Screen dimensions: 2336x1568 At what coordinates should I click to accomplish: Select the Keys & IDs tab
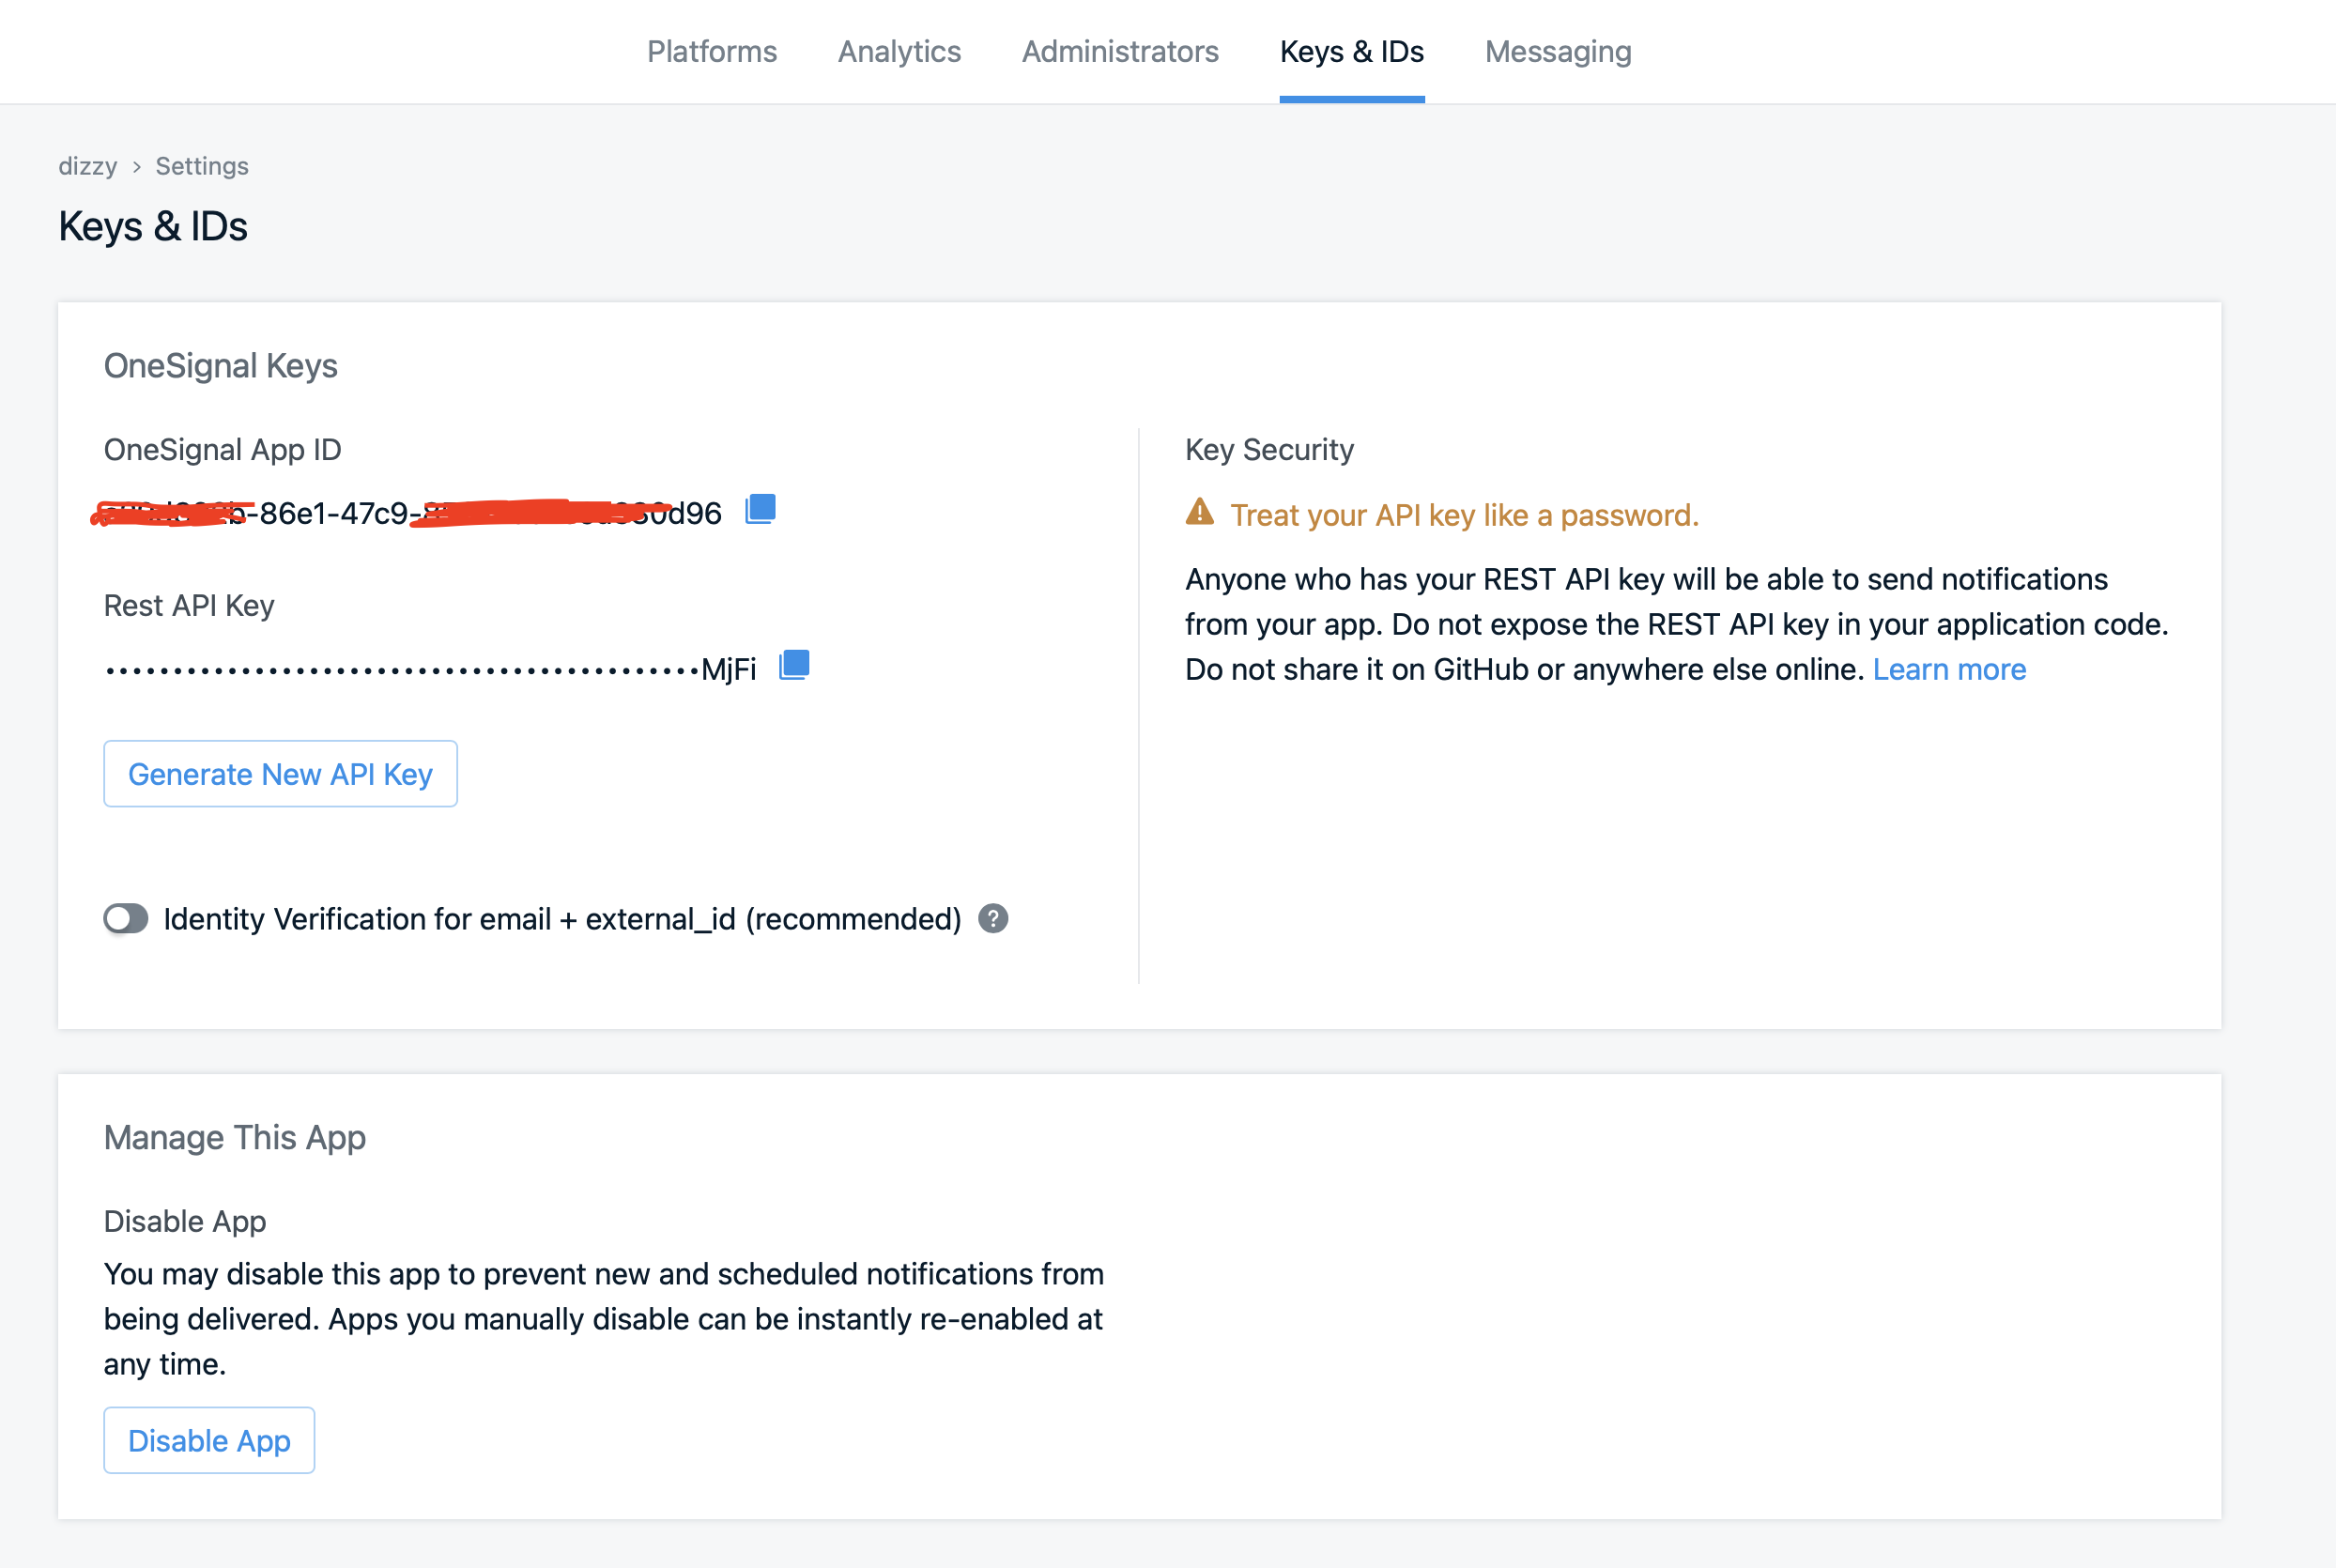(1351, 52)
